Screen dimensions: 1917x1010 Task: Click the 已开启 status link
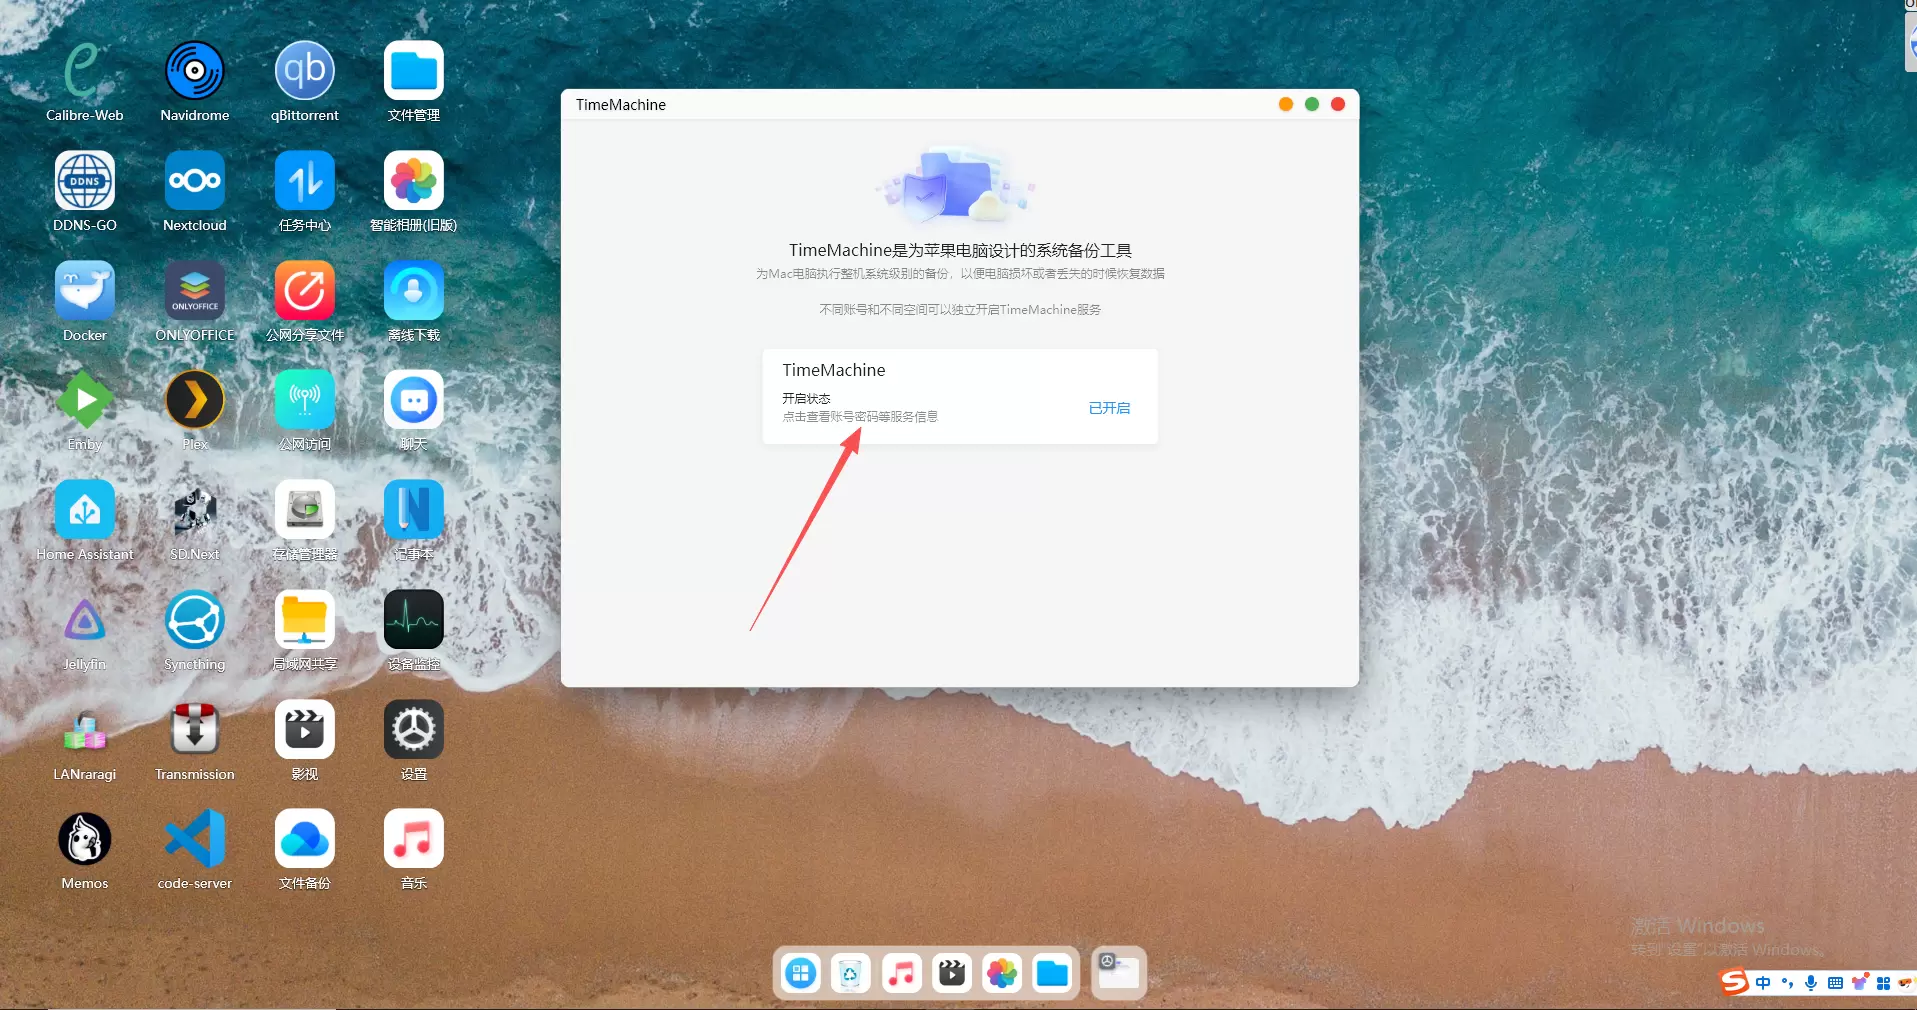1108,408
